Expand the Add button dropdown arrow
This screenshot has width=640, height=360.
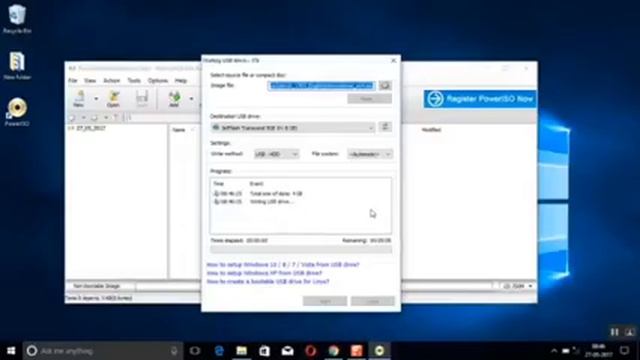coord(191,99)
